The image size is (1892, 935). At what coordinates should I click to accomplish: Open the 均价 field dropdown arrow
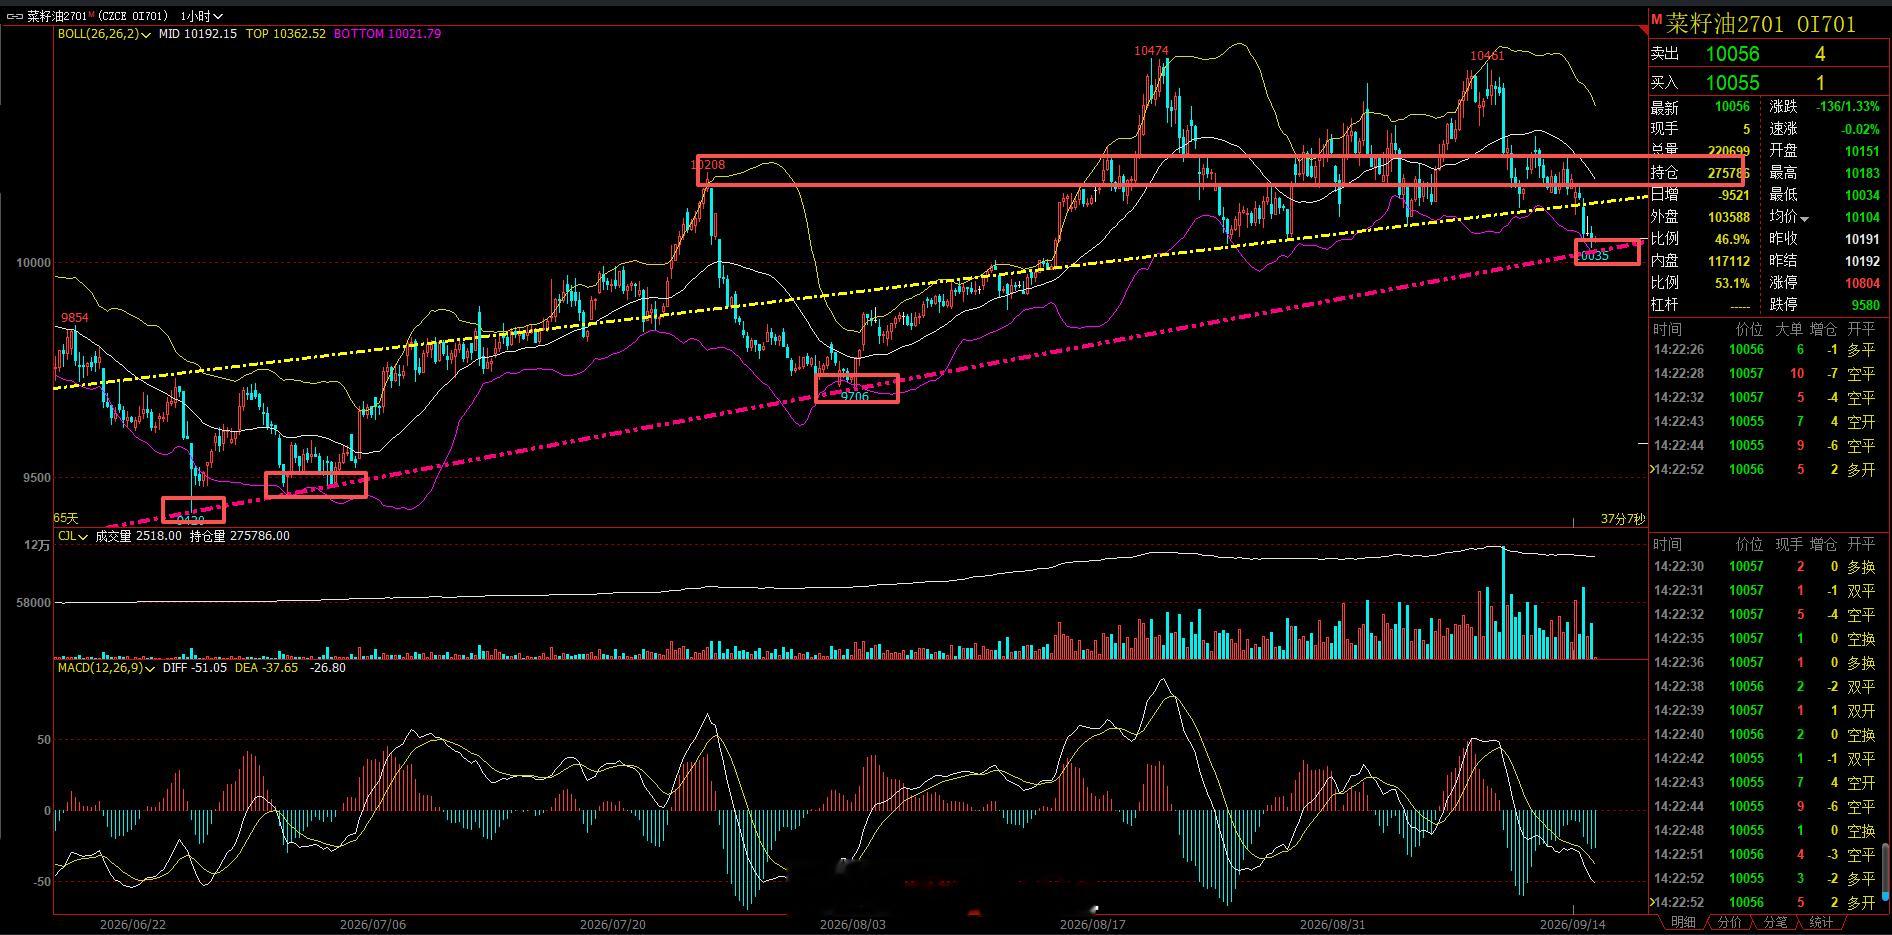(1805, 218)
